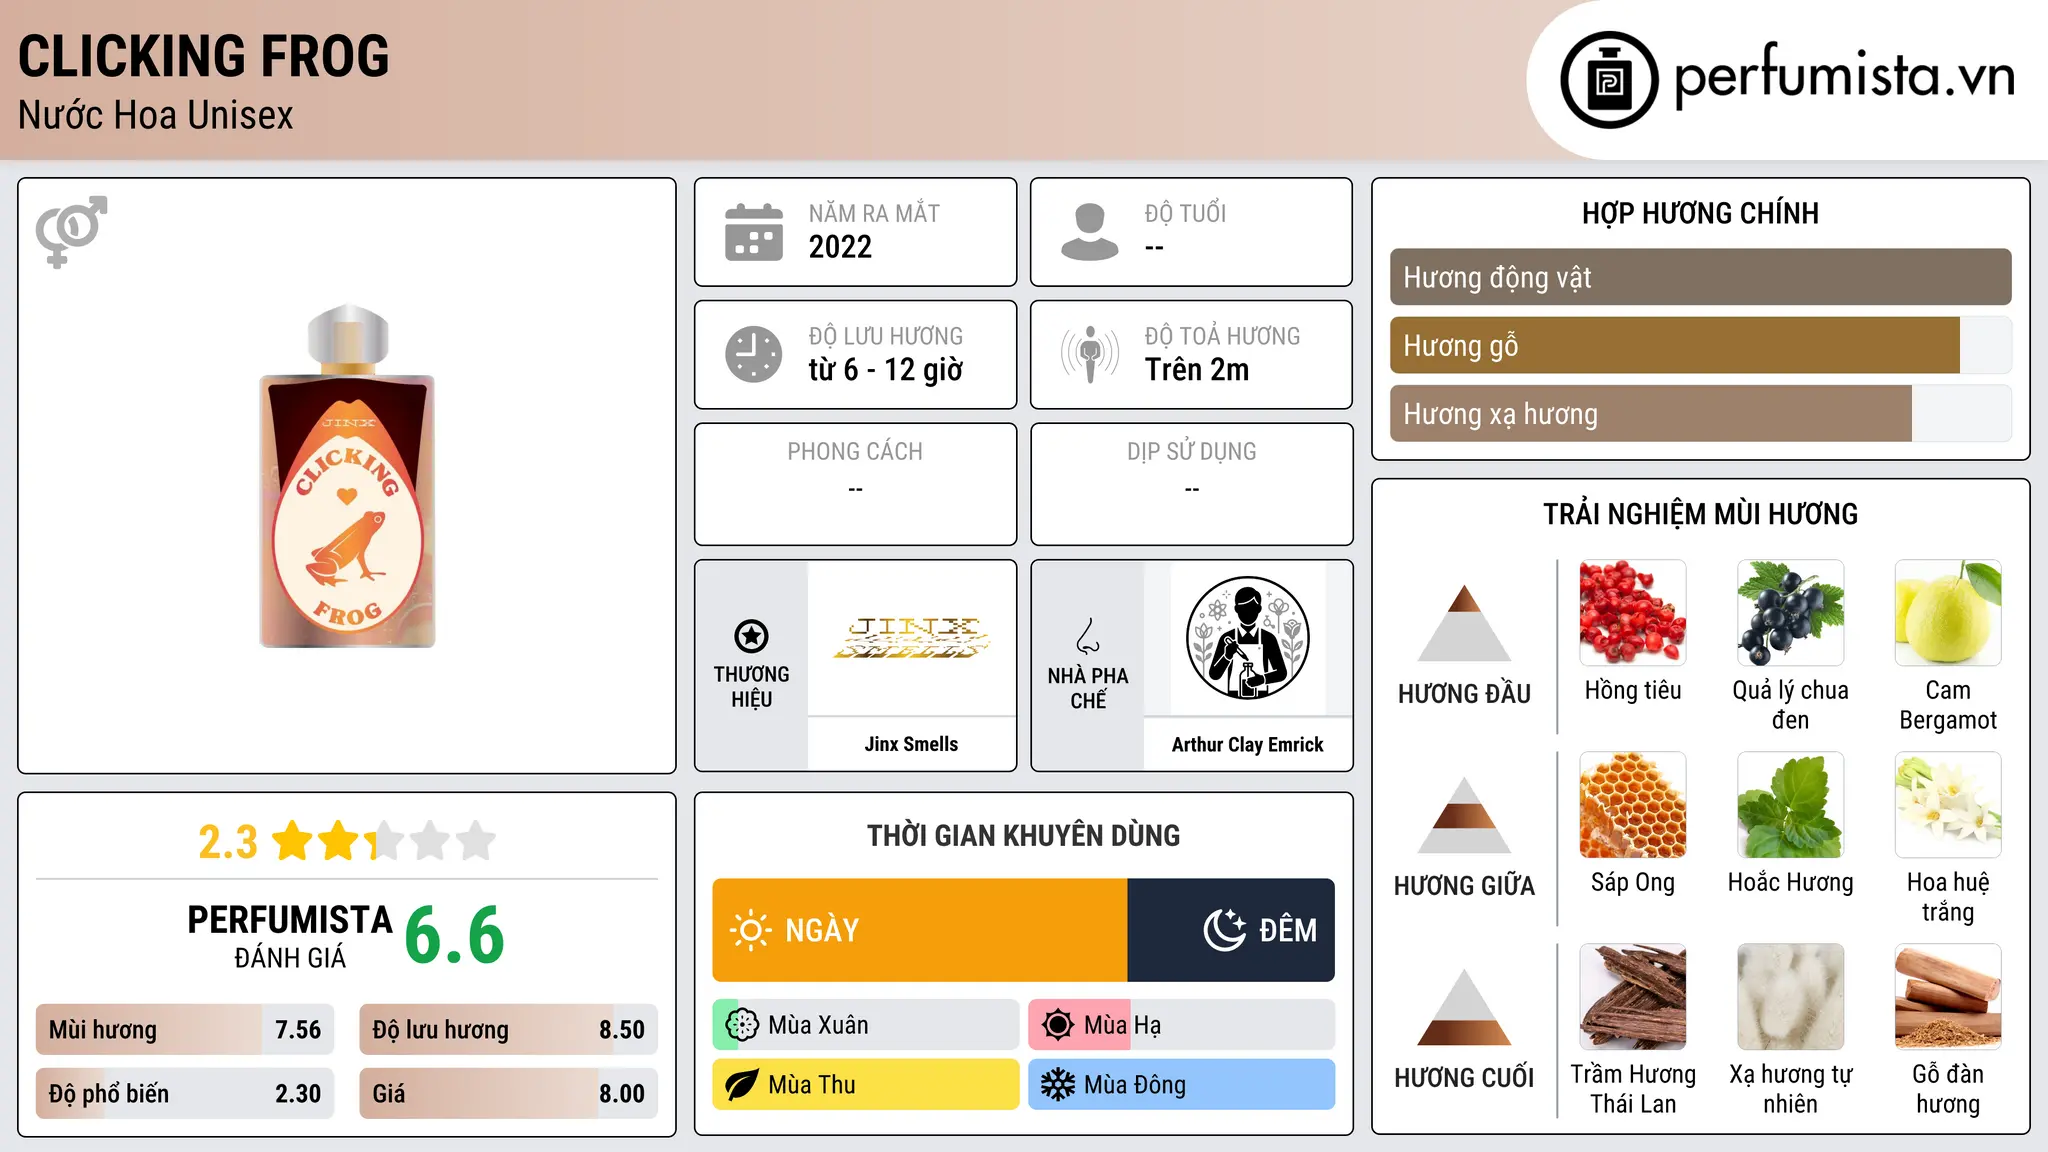The height and width of the screenshot is (1152, 2048).
Task: Open the Jinx Smells brand logo
Action: pos(911,638)
